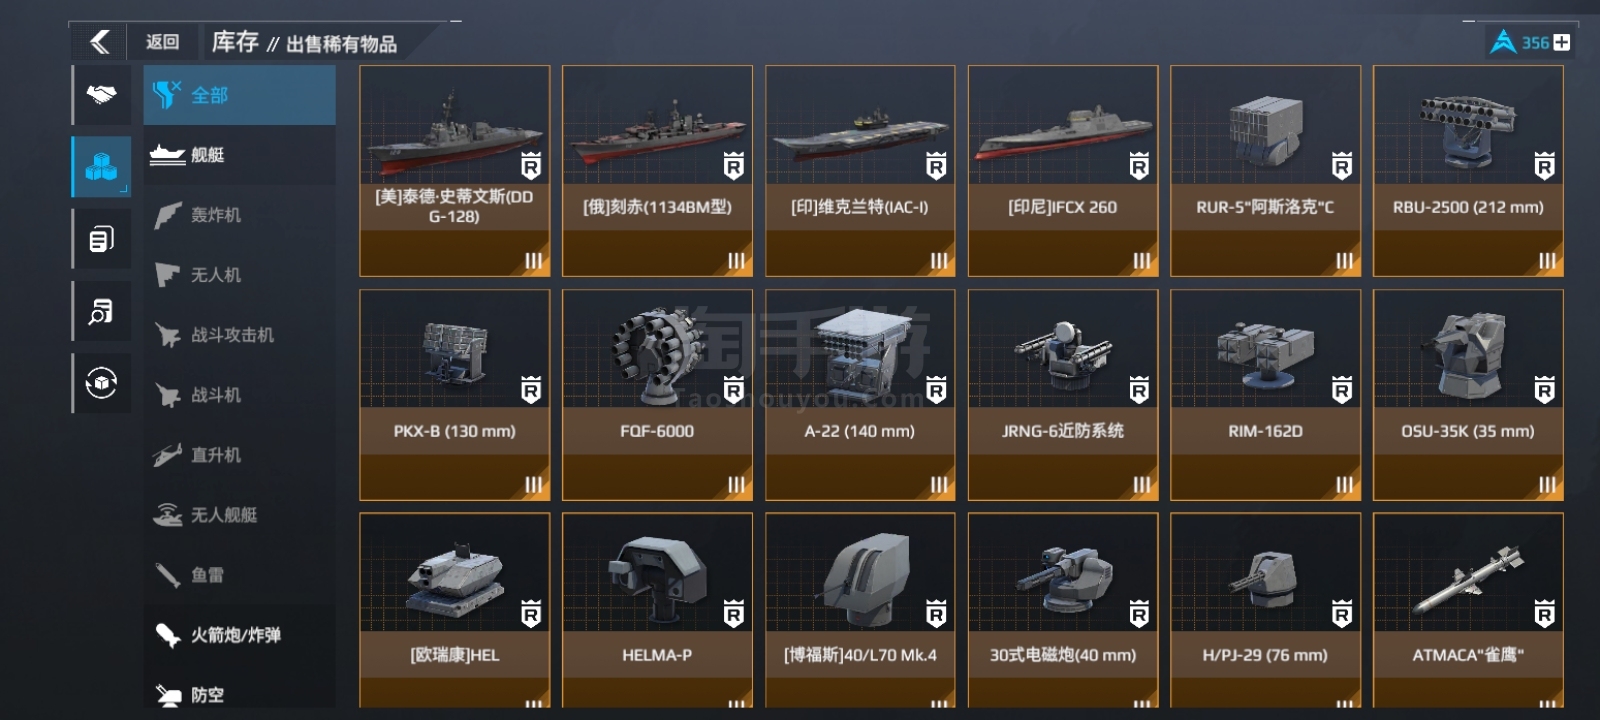
Task: Filter by 轰炸机 bombers
Action: (x=239, y=215)
